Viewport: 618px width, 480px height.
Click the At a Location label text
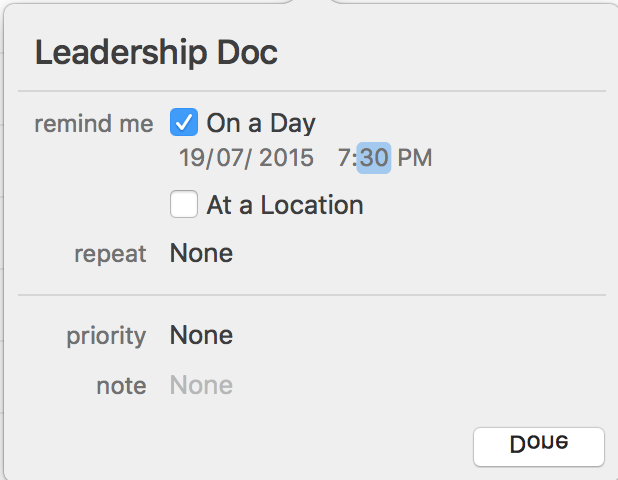pyautogui.click(x=285, y=205)
